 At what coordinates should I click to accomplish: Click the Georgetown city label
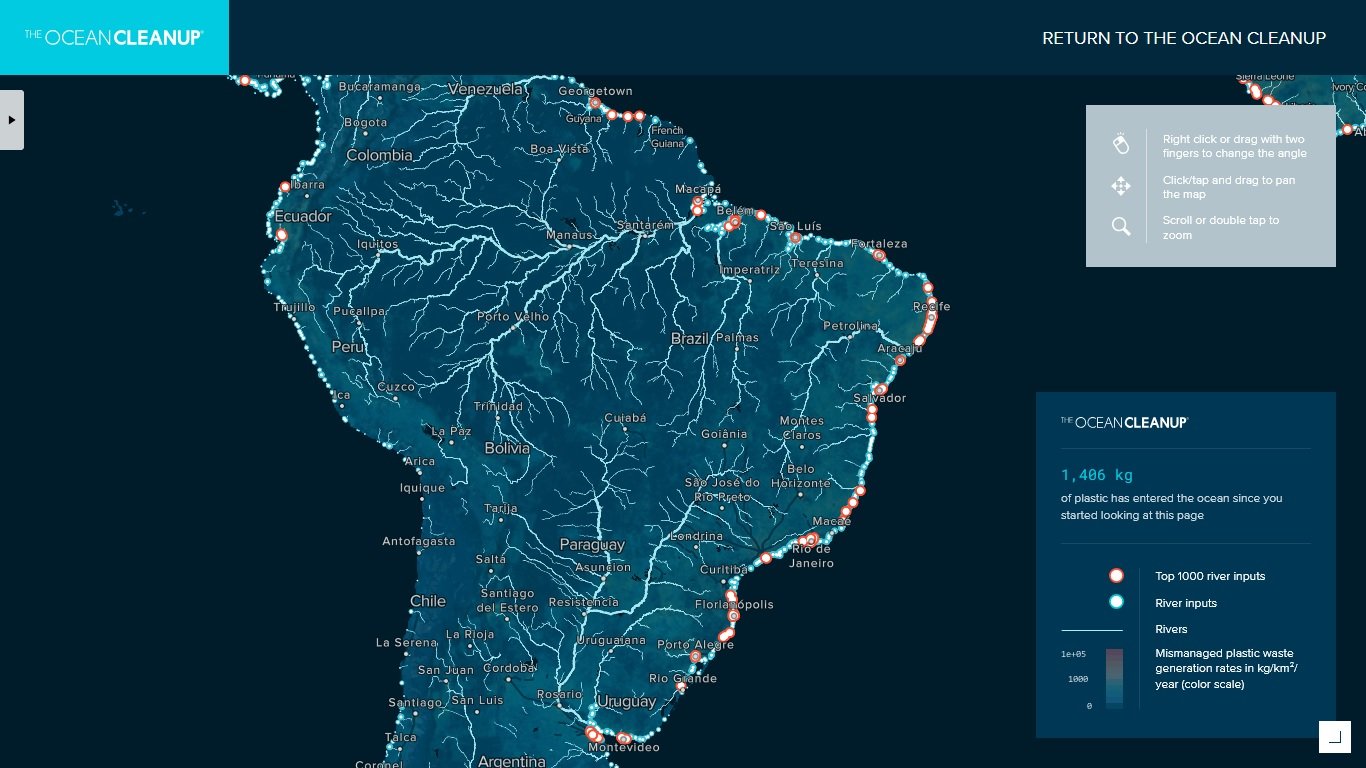point(595,91)
